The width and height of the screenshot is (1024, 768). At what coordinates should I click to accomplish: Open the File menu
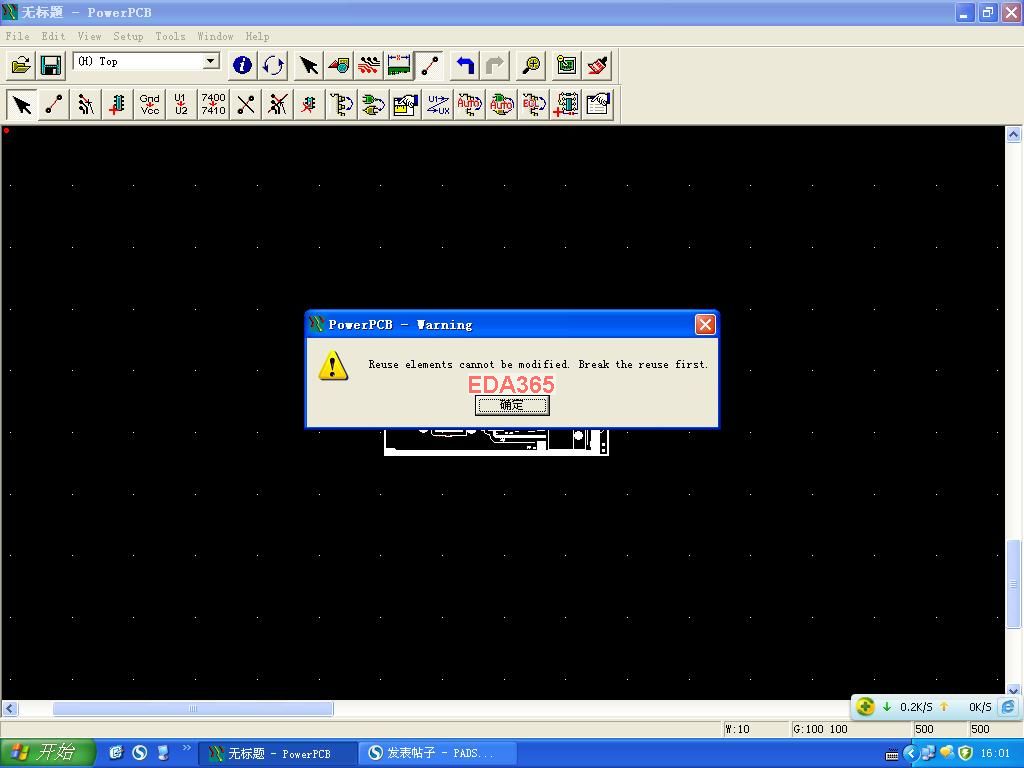click(x=18, y=37)
